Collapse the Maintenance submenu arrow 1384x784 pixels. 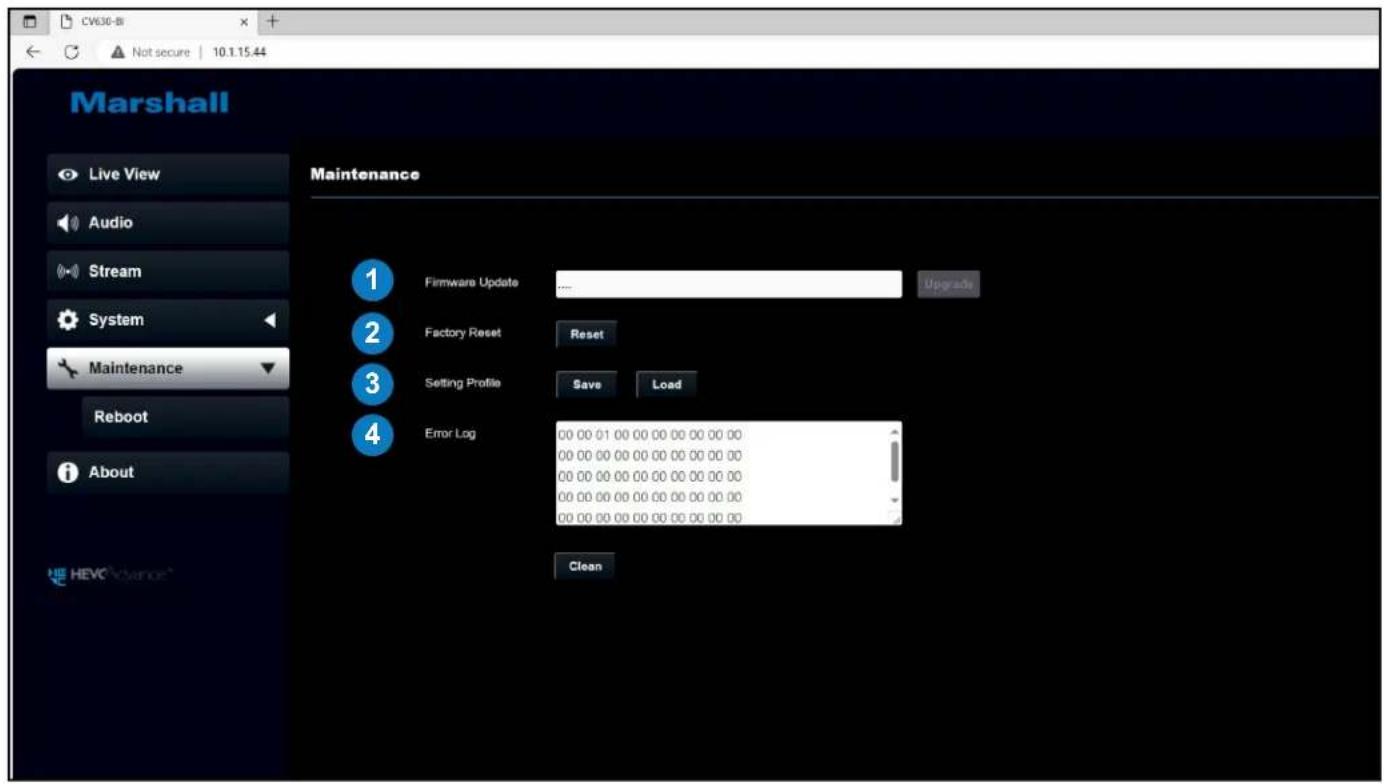[268, 368]
